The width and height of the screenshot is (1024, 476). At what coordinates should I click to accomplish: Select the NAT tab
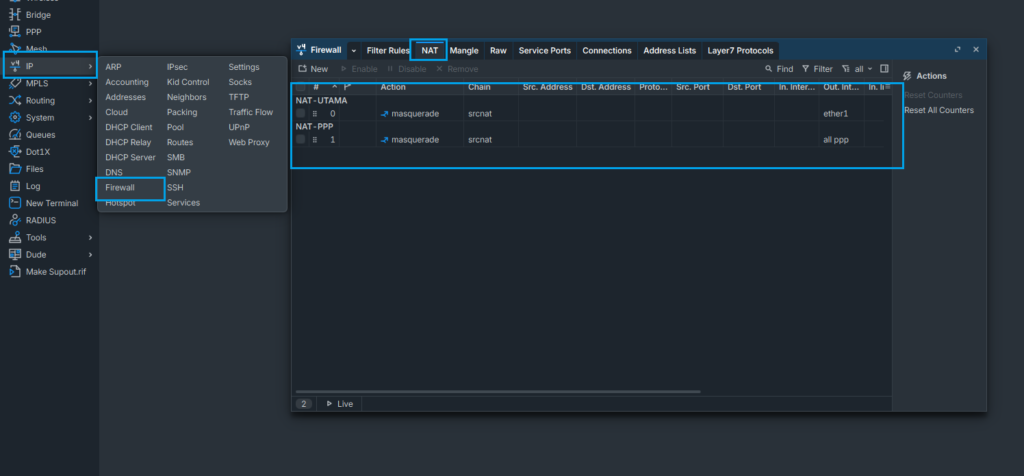430,50
